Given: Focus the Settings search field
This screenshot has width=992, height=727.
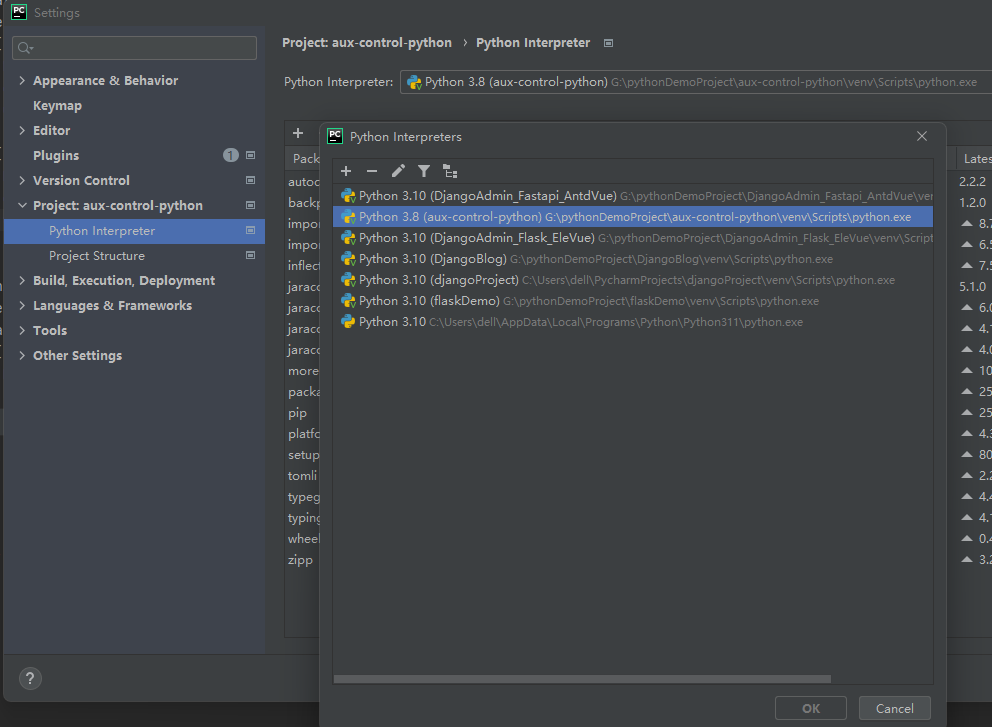Looking at the screenshot, I should [x=134, y=47].
